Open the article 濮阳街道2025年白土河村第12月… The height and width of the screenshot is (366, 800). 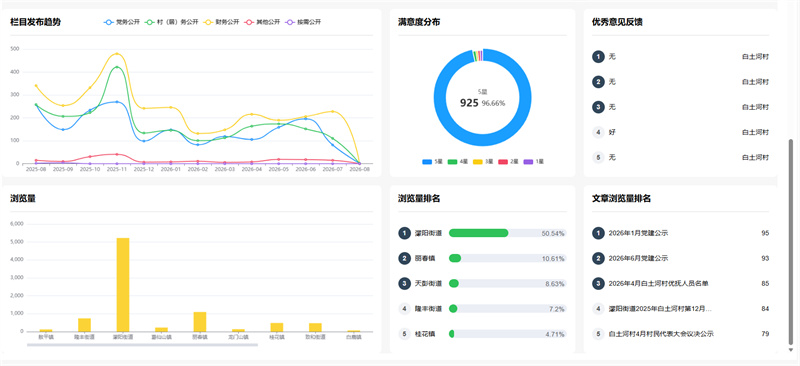click(660, 309)
